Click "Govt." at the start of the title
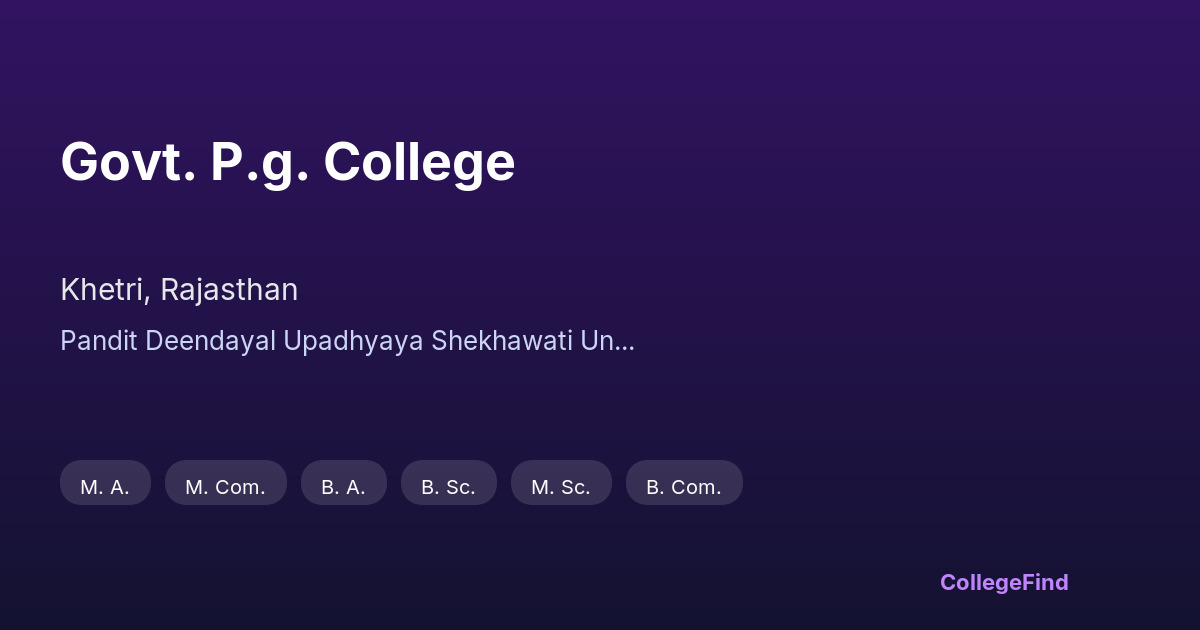The height and width of the screenshot is (630, 1200). 128,162
